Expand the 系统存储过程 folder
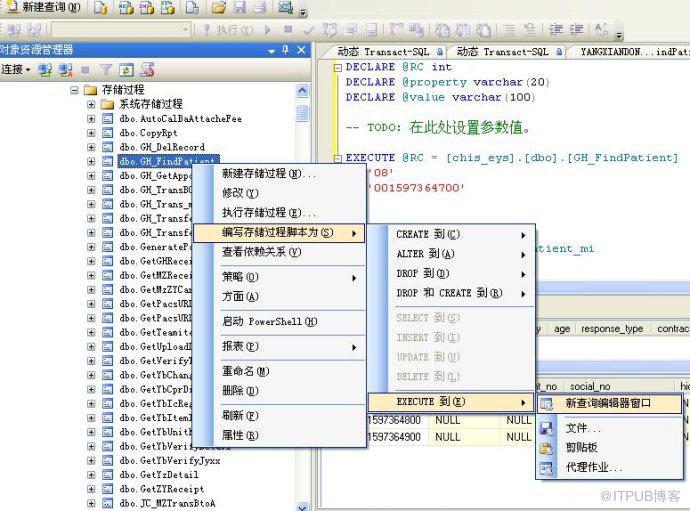The image size is (690, 511). click(91, 105)
